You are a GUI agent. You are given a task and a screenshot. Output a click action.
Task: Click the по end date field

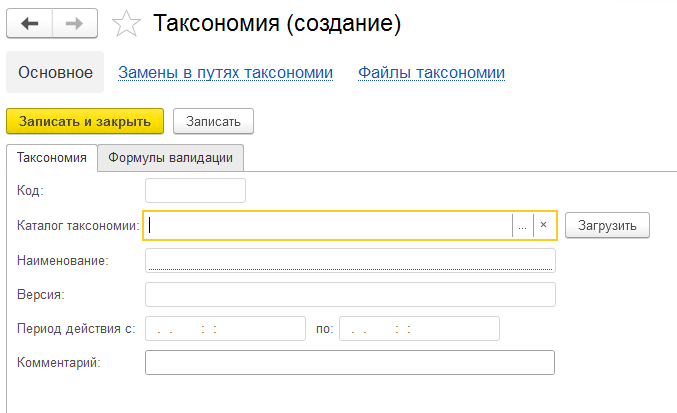[x=419, y=329]
